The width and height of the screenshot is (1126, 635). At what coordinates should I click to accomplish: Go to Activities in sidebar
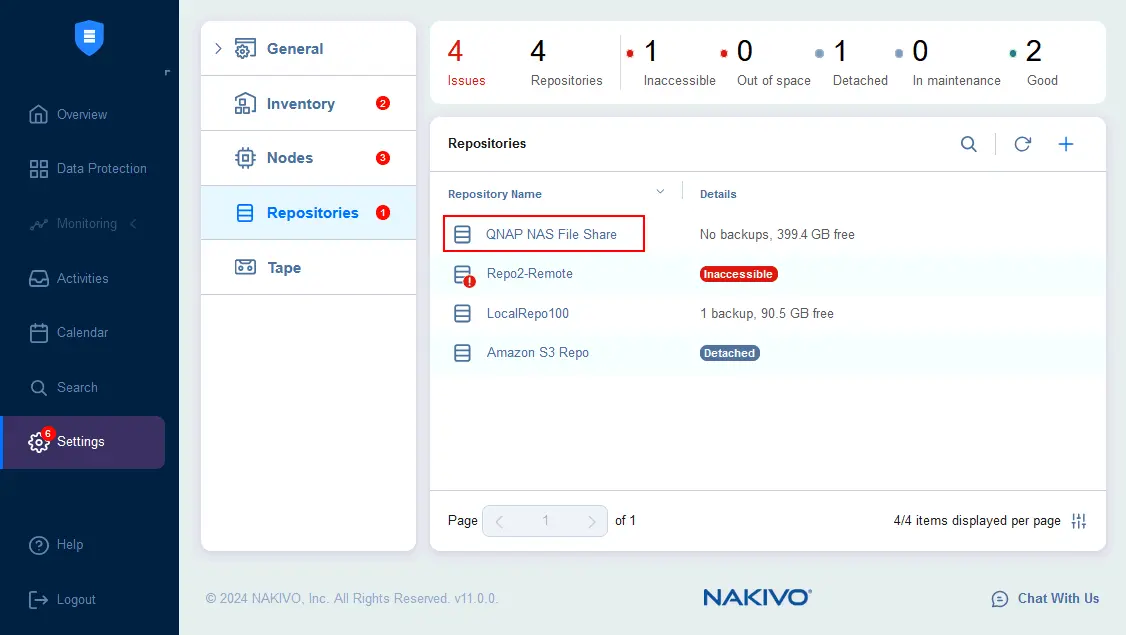[x=83, y=279]
